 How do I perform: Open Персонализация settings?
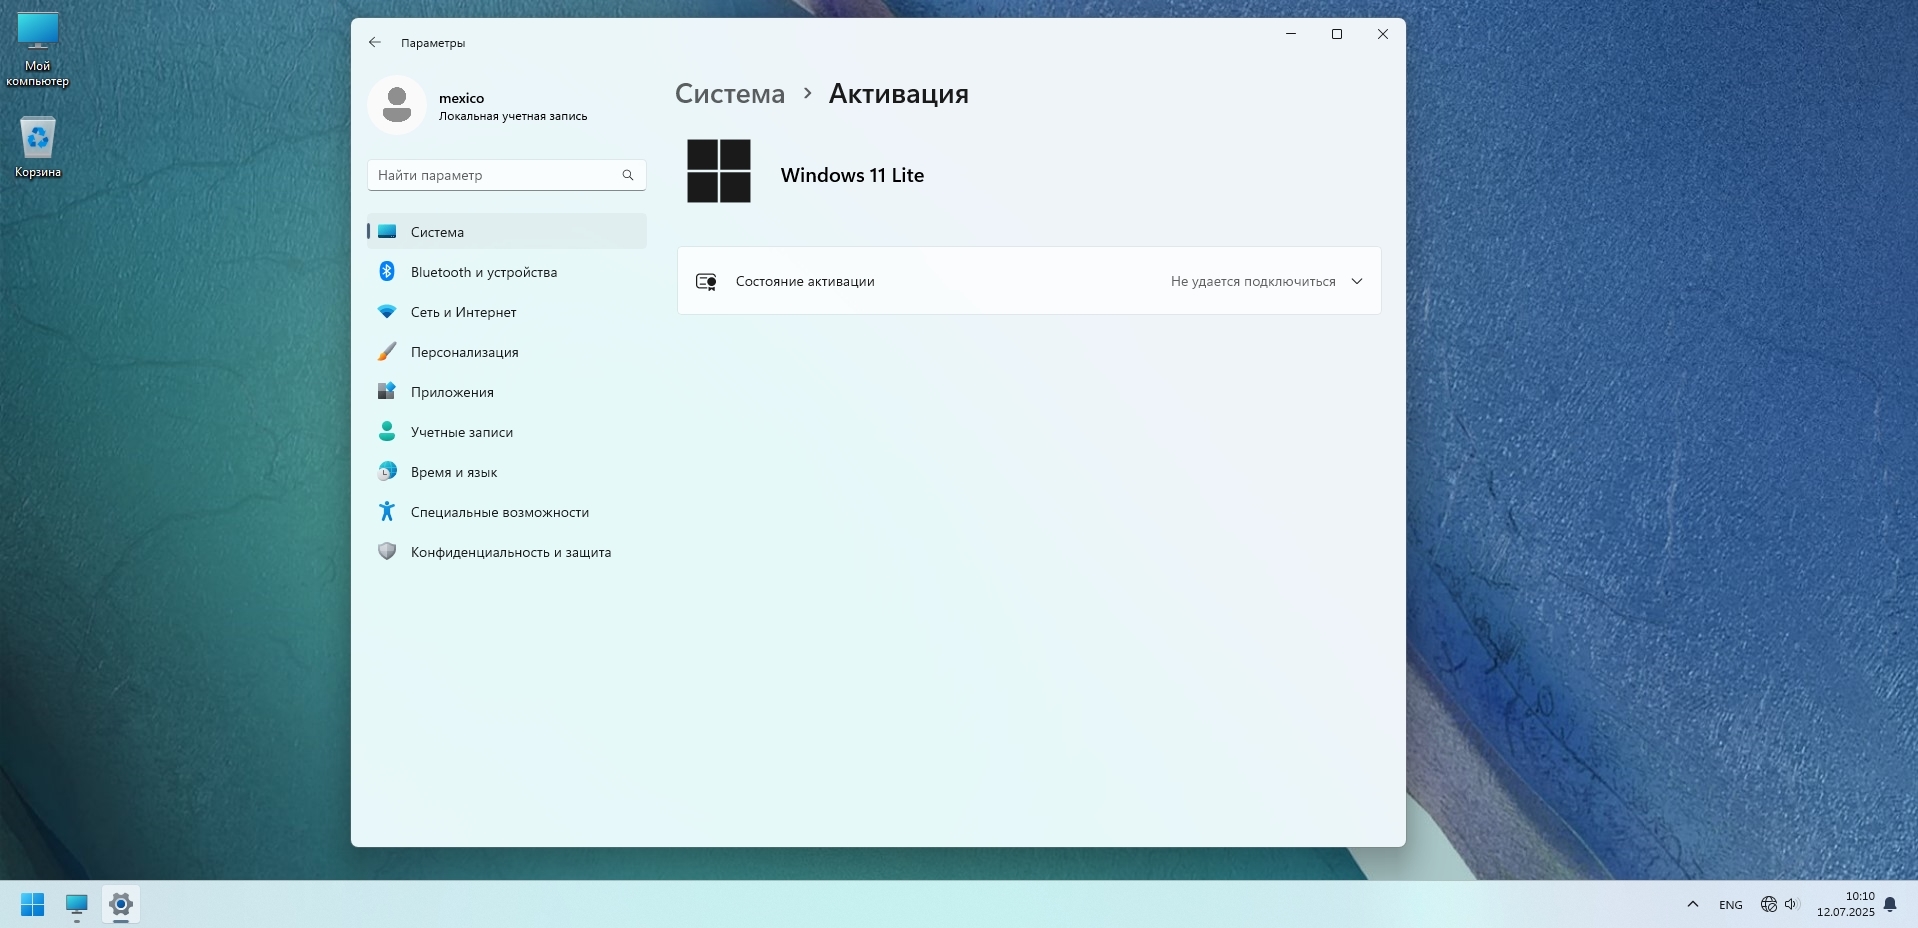coord(506,352)
